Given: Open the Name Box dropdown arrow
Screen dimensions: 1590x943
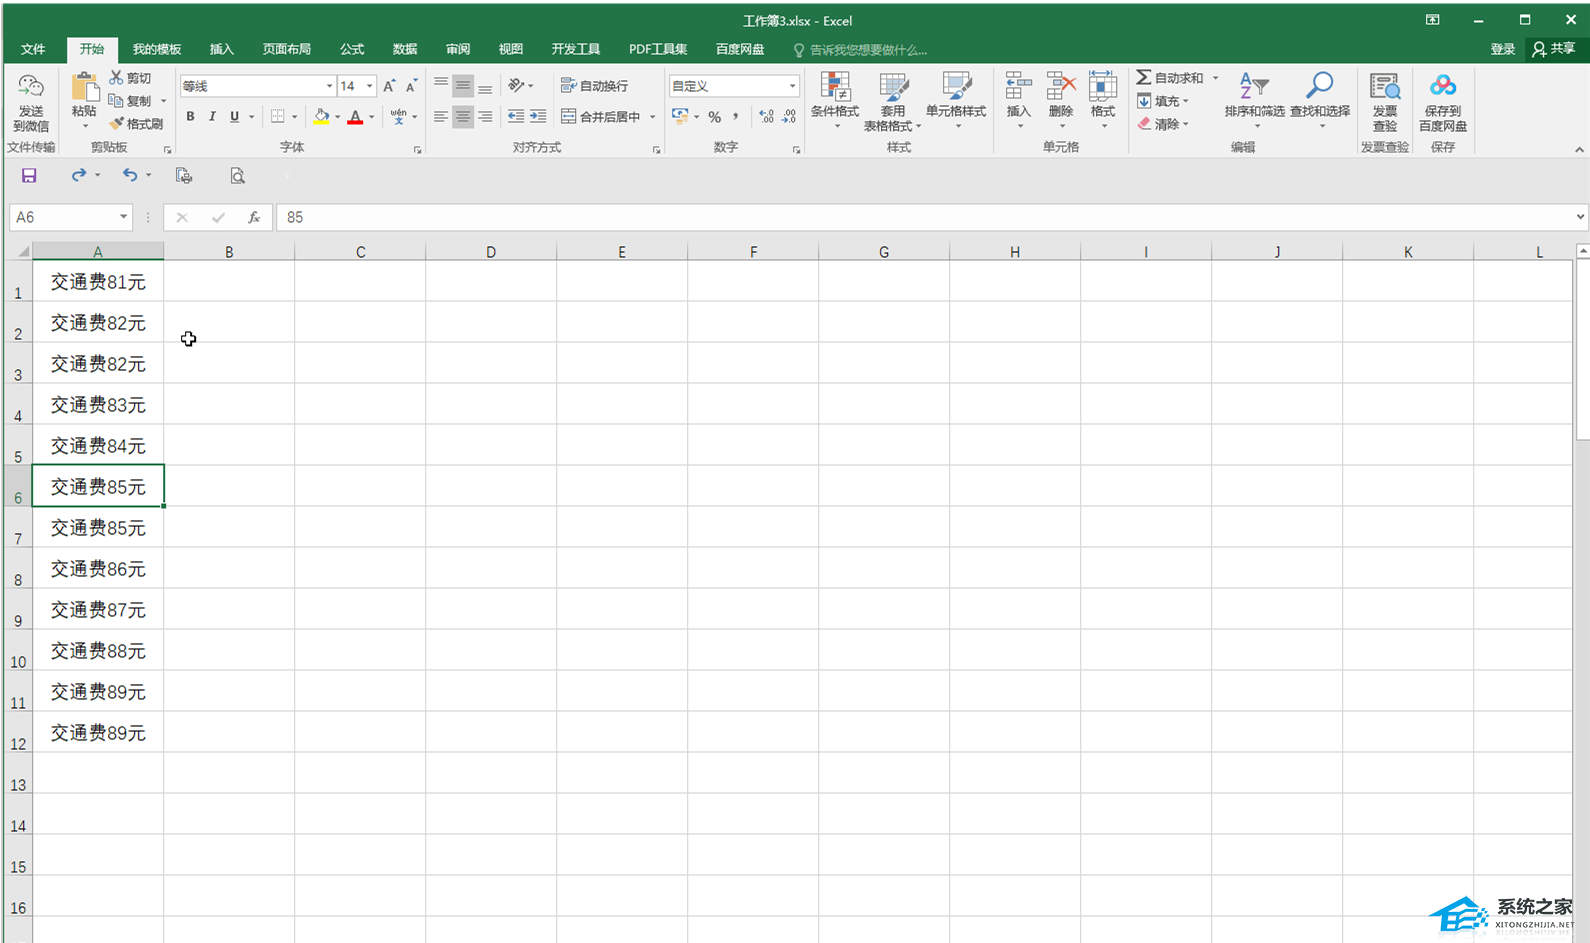Looking at the screenshot, I should [x=124, y=217].
